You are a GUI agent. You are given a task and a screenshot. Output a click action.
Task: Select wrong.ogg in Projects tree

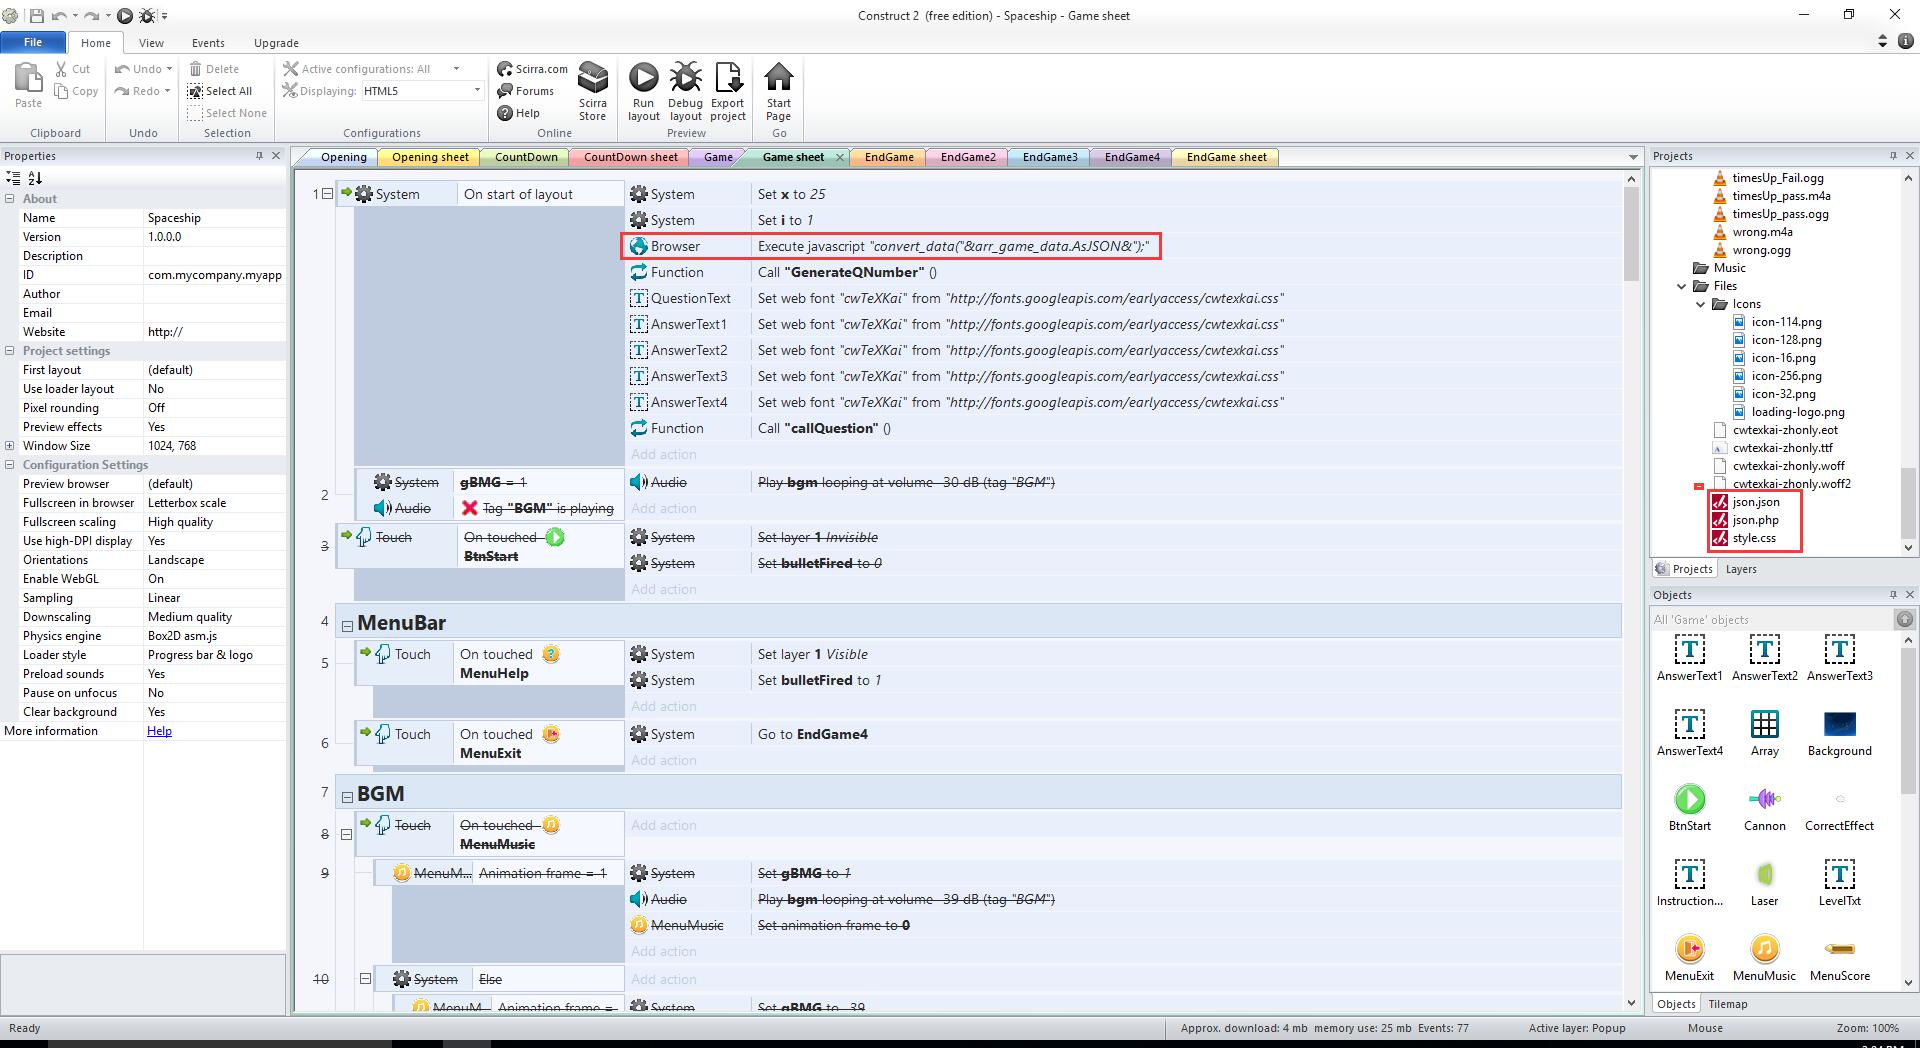coord(1761,250)
